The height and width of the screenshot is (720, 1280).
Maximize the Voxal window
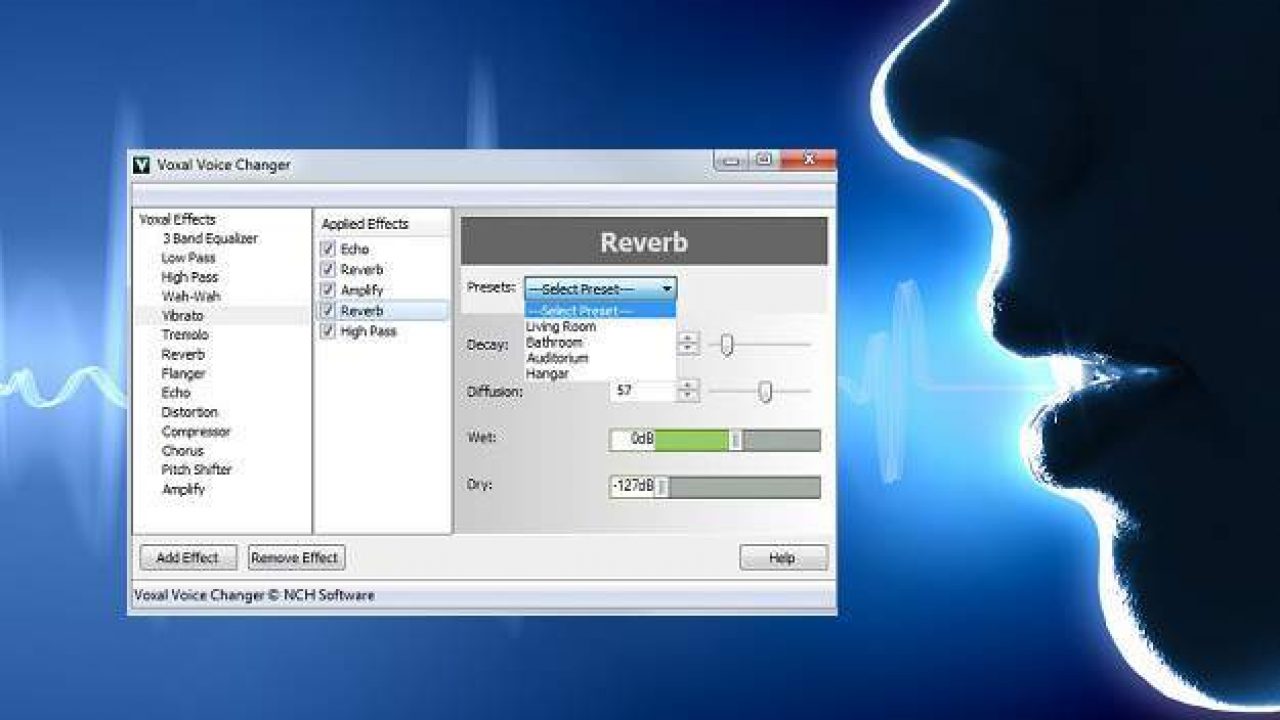pyautogui.click(x=762, y=158)
